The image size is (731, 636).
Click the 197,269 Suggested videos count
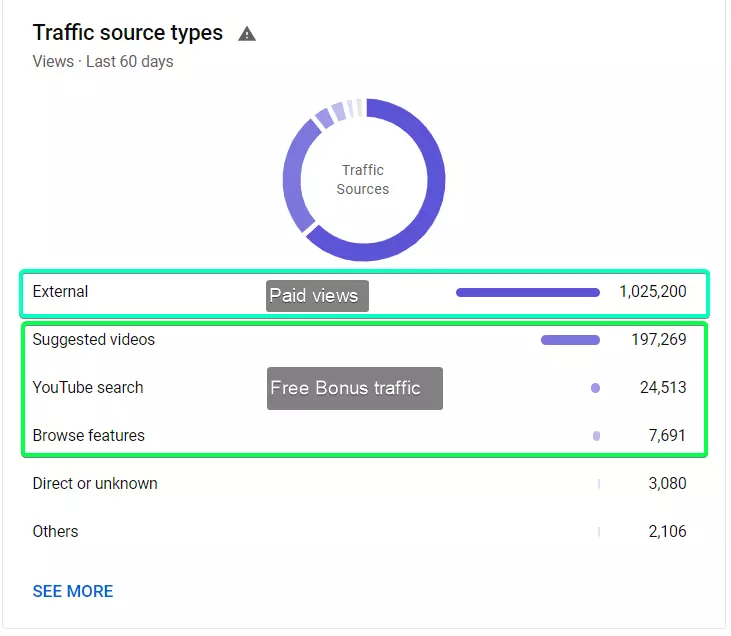[658, 340]
